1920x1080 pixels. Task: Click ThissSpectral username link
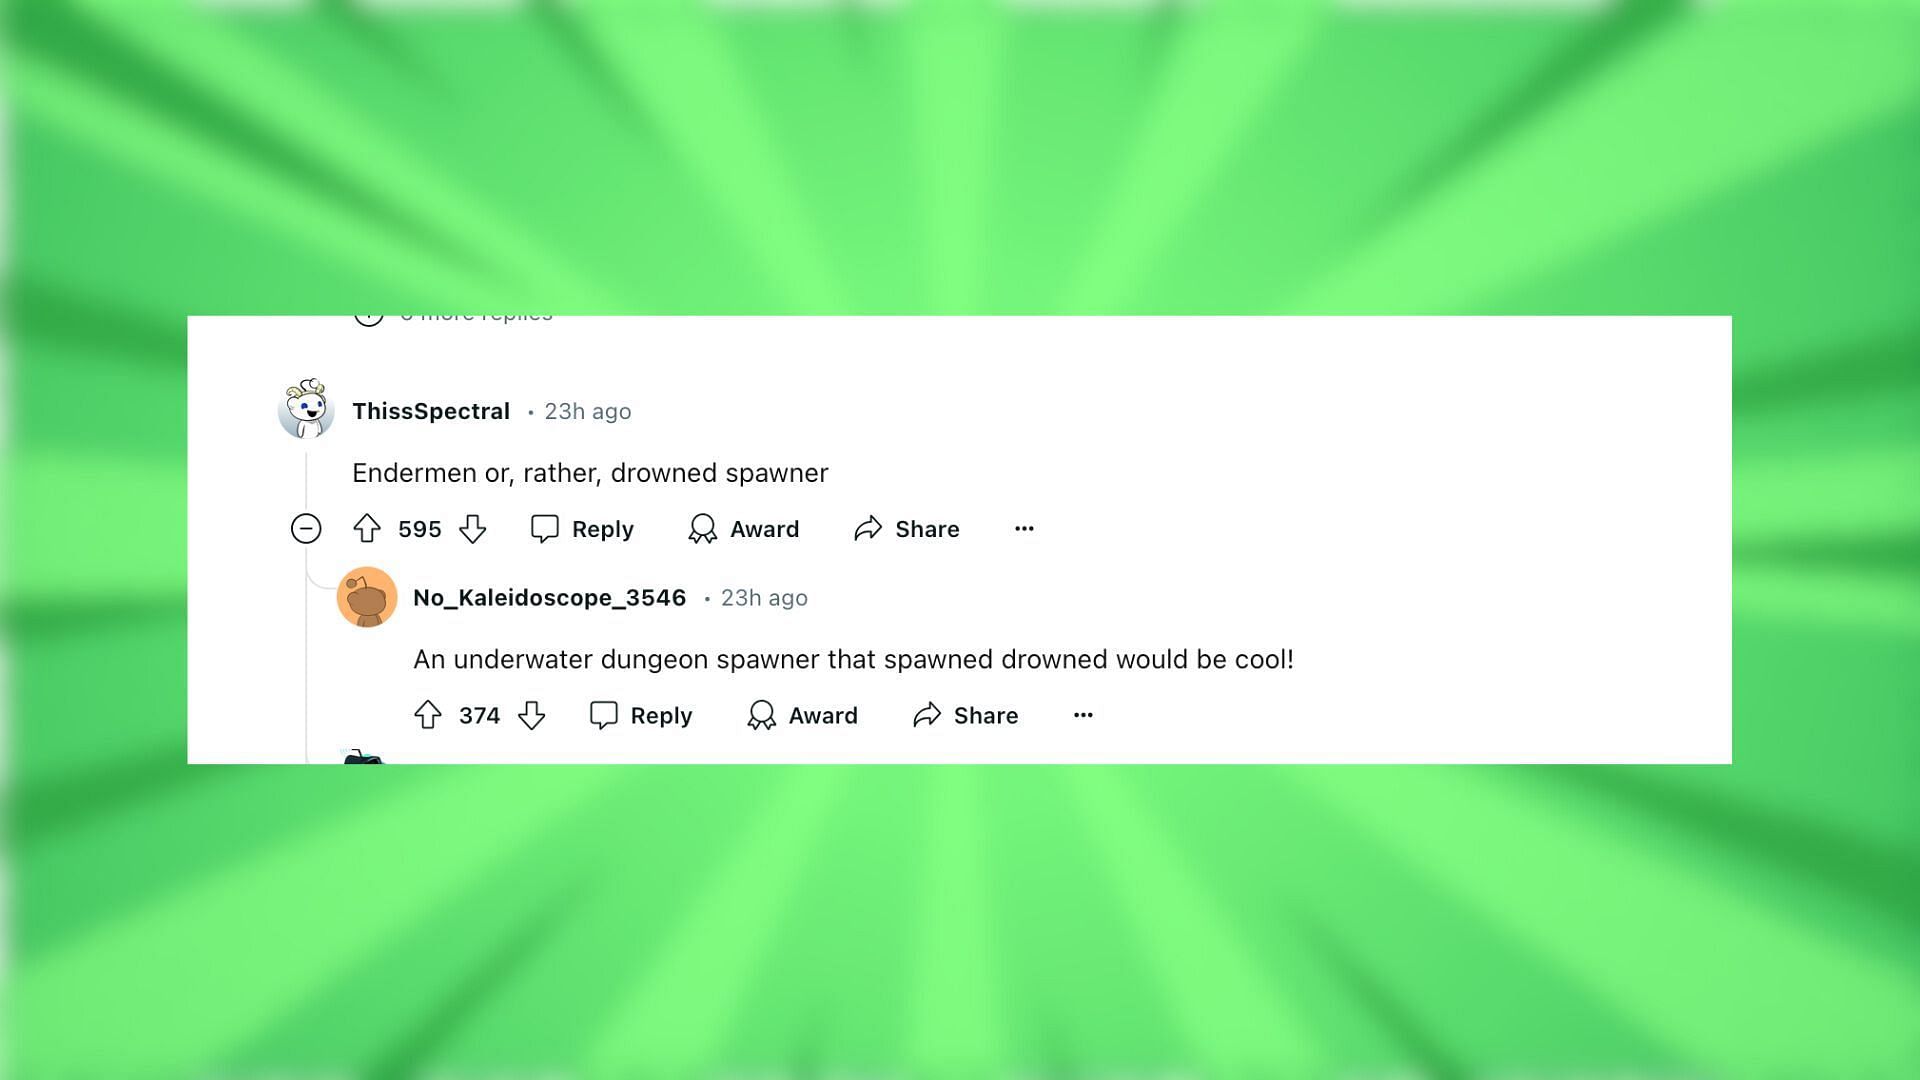(x=431, y=410)
